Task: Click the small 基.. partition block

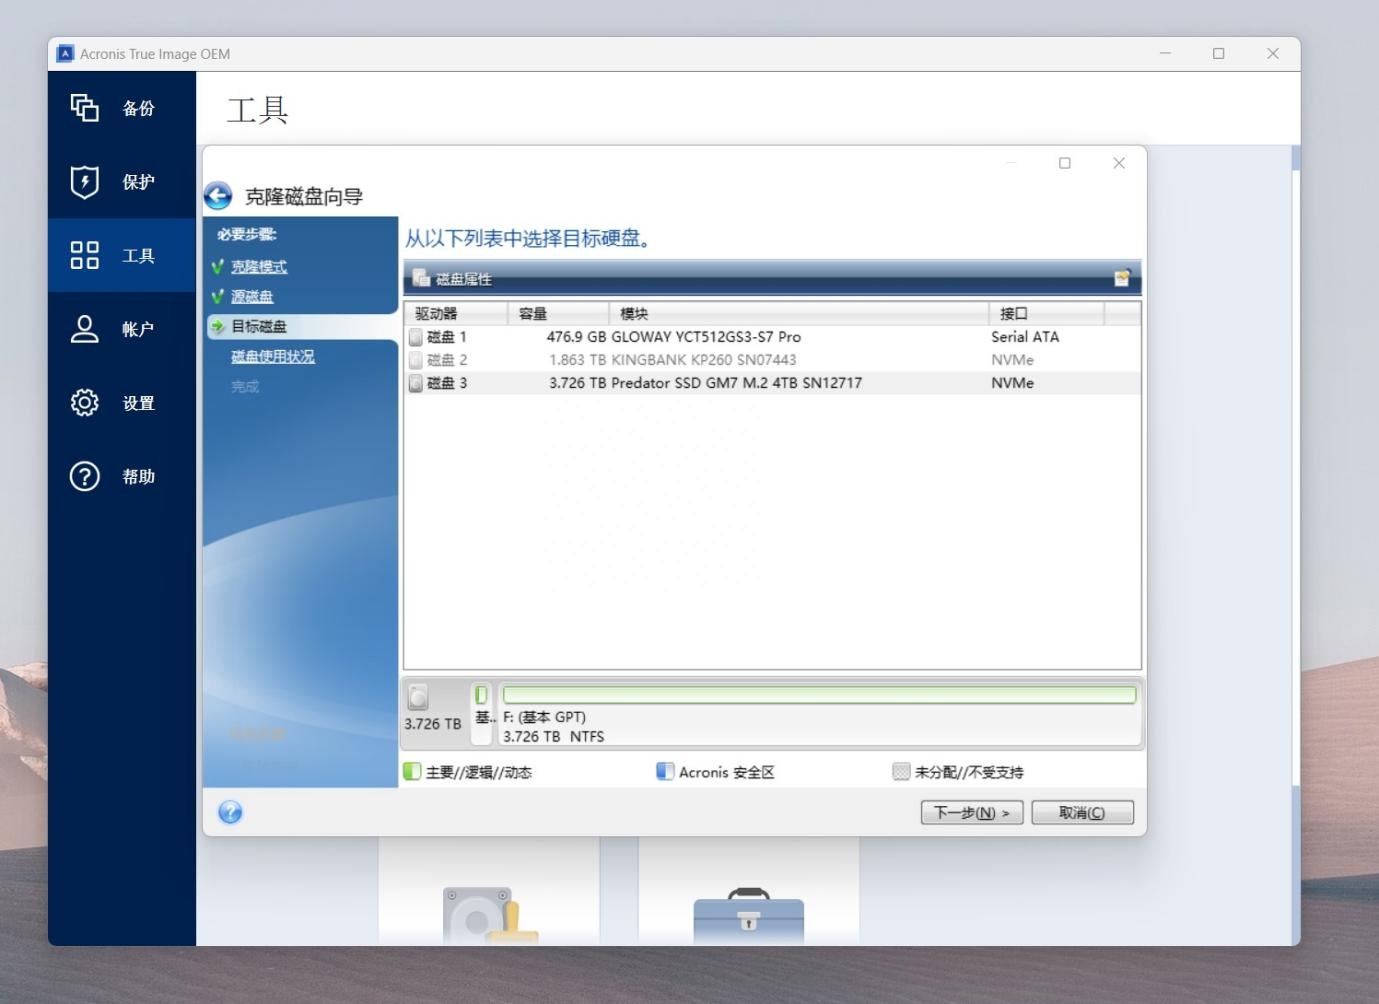Action: 482,713
